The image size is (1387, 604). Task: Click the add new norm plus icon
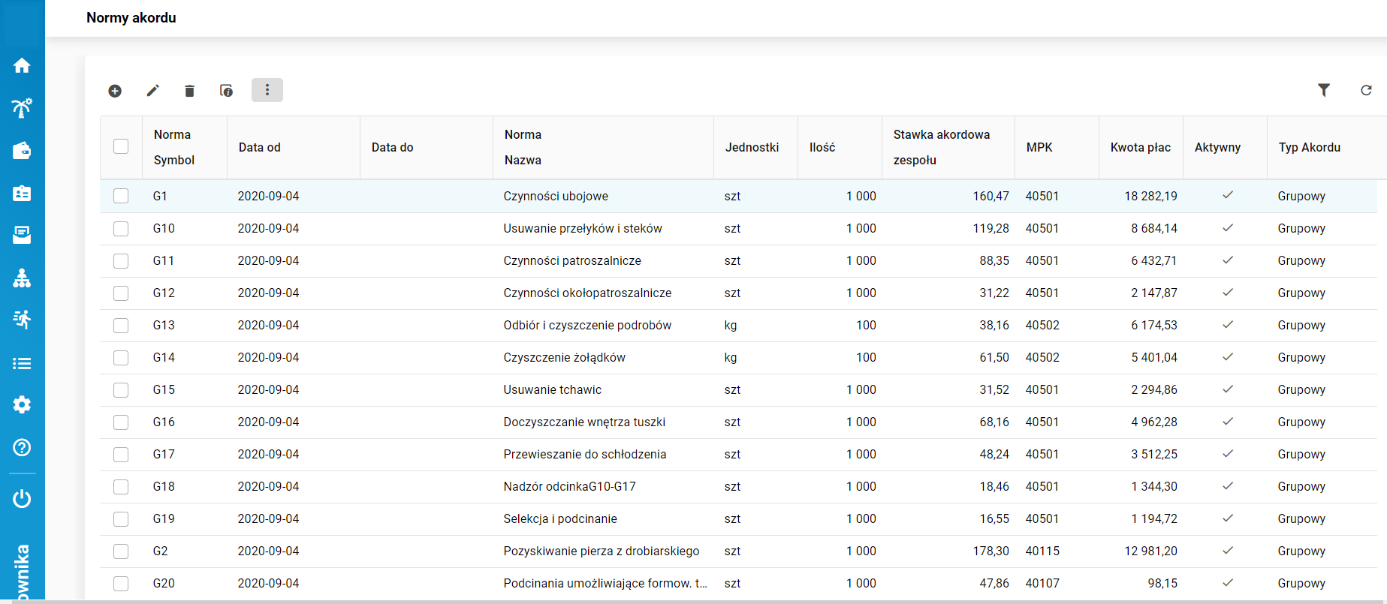(115, 91)
